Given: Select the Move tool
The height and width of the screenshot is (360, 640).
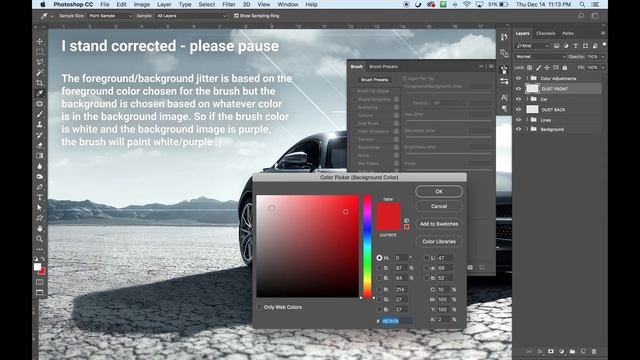Looking at the screenshot, I should (40, 41).
